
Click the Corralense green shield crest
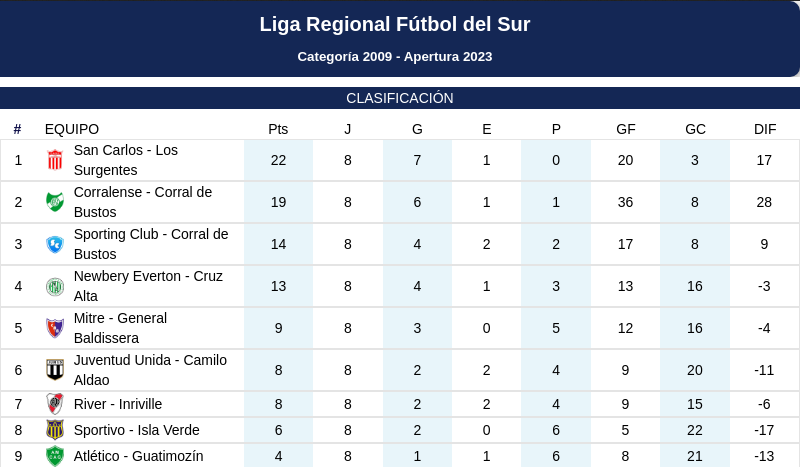(55, 202)
